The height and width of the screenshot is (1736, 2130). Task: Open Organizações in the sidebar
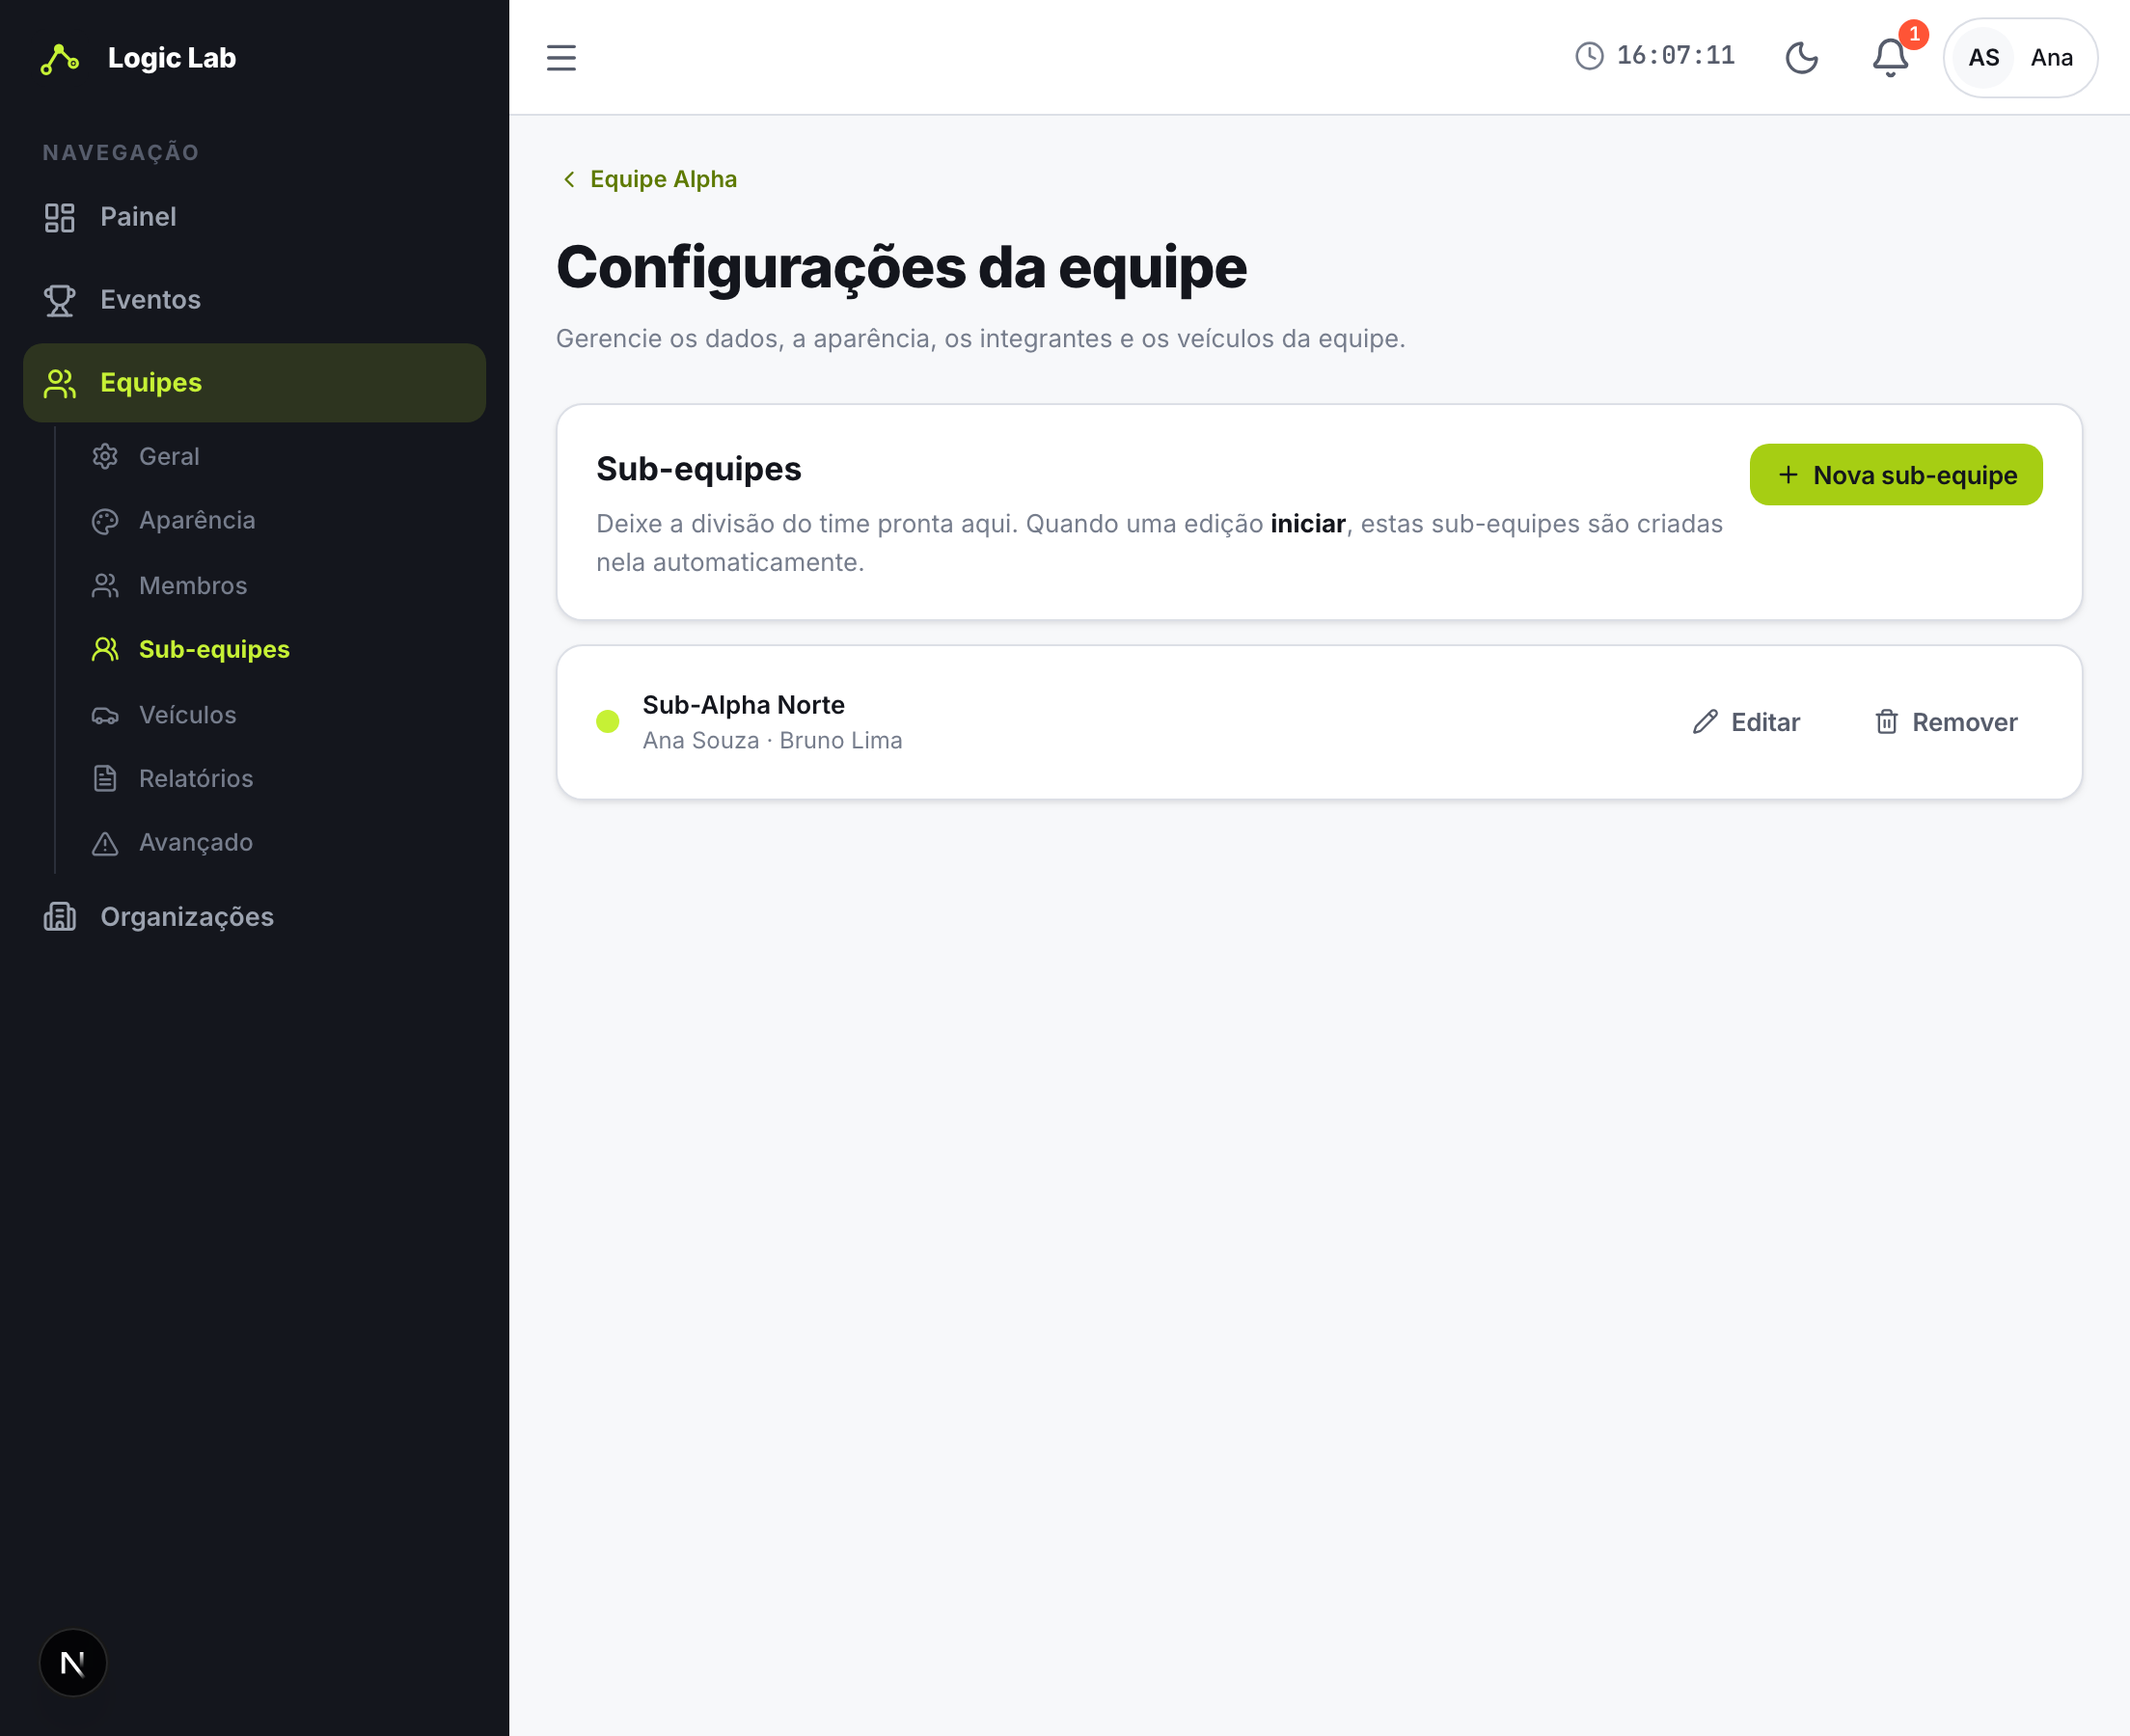(x=254, y=917)
